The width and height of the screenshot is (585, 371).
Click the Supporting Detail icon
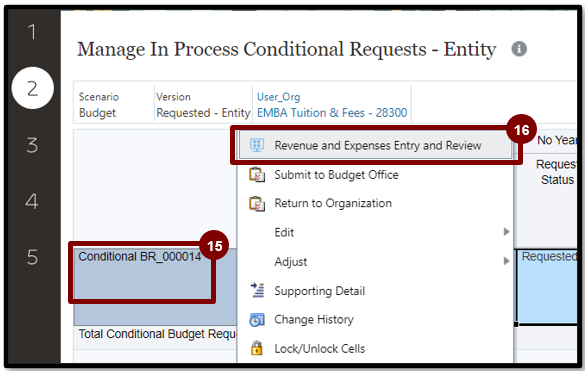pos(257,290)
